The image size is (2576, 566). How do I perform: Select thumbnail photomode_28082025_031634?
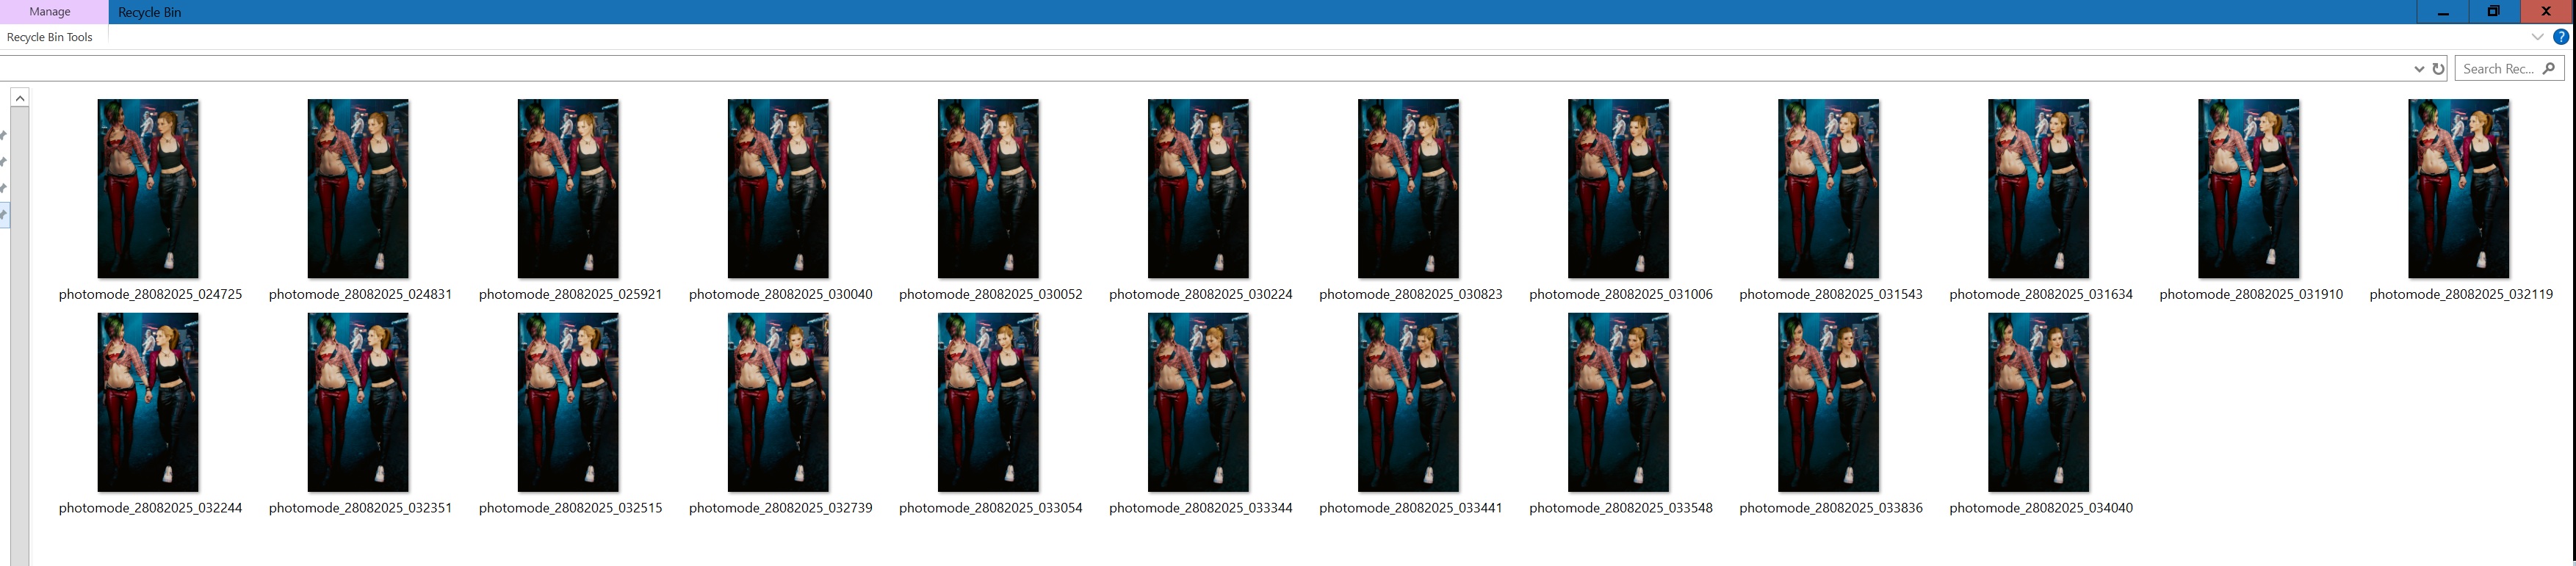(2038, 189)
